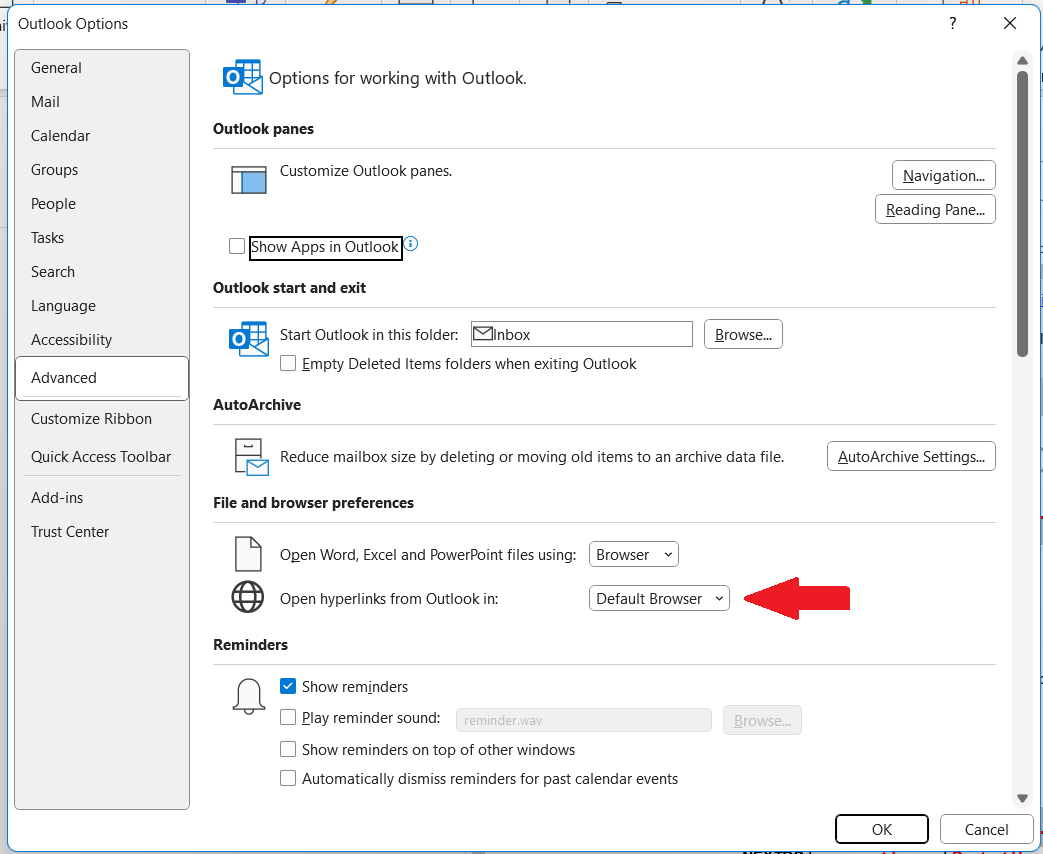Click the Outlook logo icon in the options header
1043x854 pixels.
242,77
